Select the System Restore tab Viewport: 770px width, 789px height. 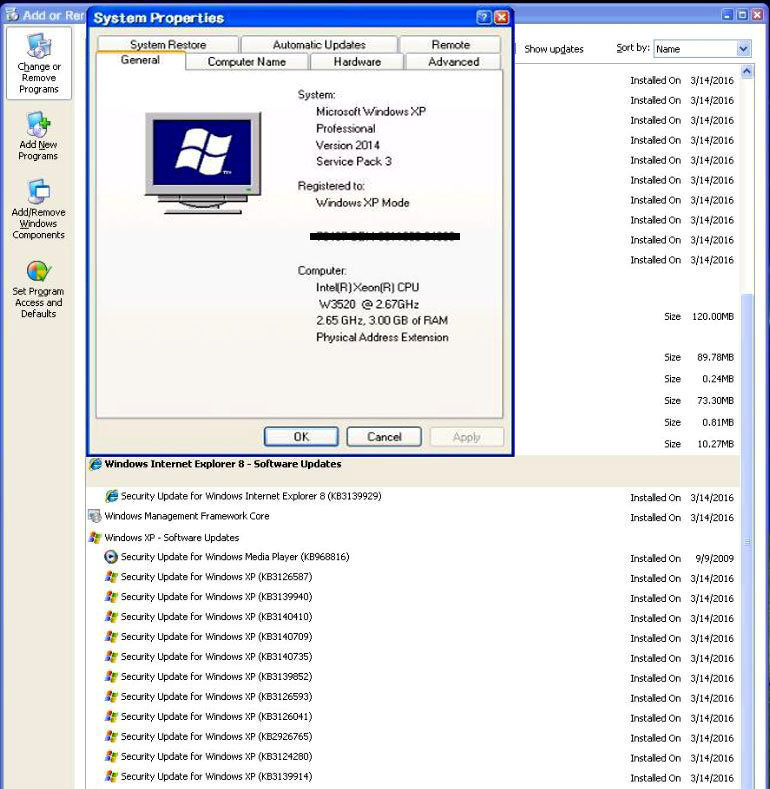pyautogui.click(x=168, y=45)
